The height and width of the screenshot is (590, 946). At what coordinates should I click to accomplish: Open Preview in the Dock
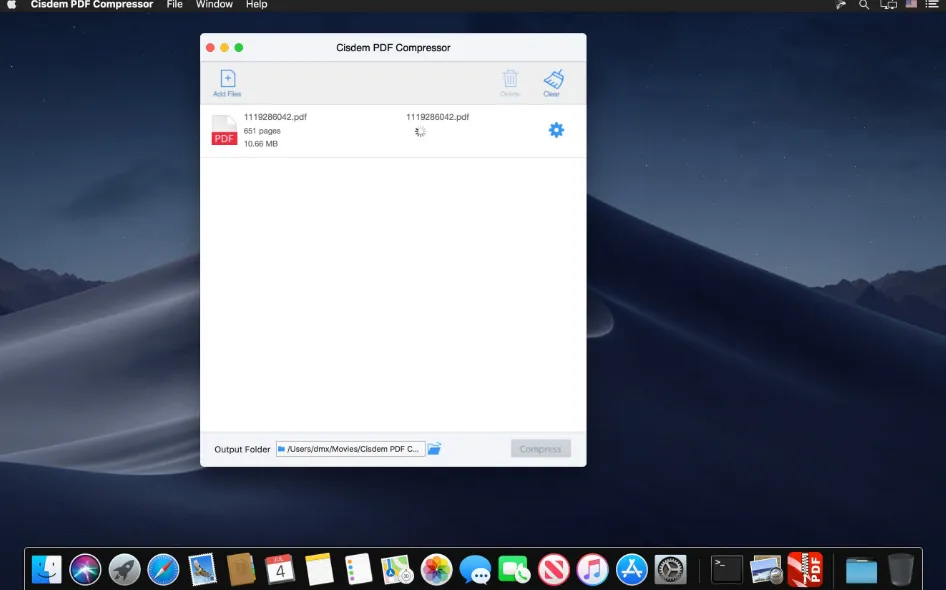click(x=766, y=569)
